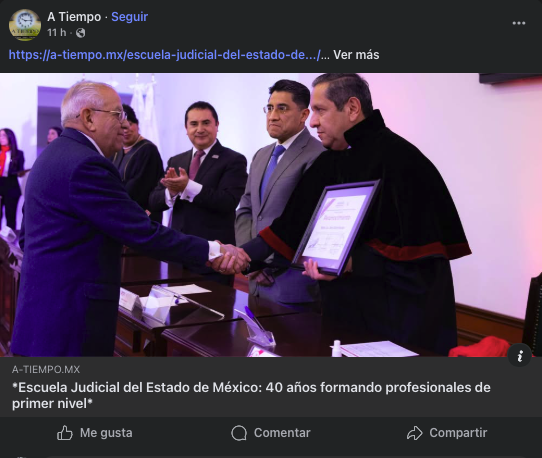Click the share arrow Compartir icon
542x458 pixels.
pyautogui.click(x=414, y=433)
